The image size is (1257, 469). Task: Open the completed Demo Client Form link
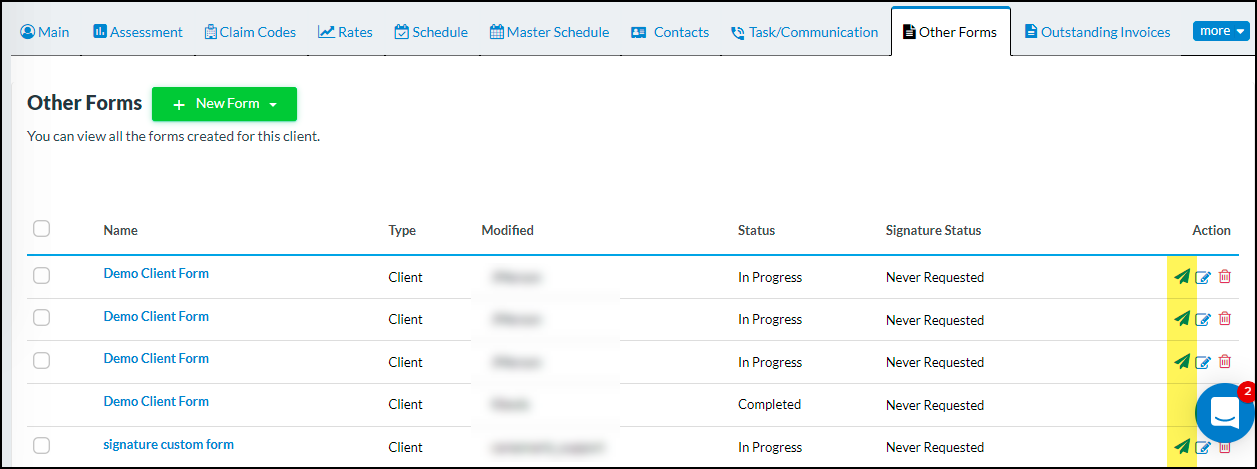(156, 401)
